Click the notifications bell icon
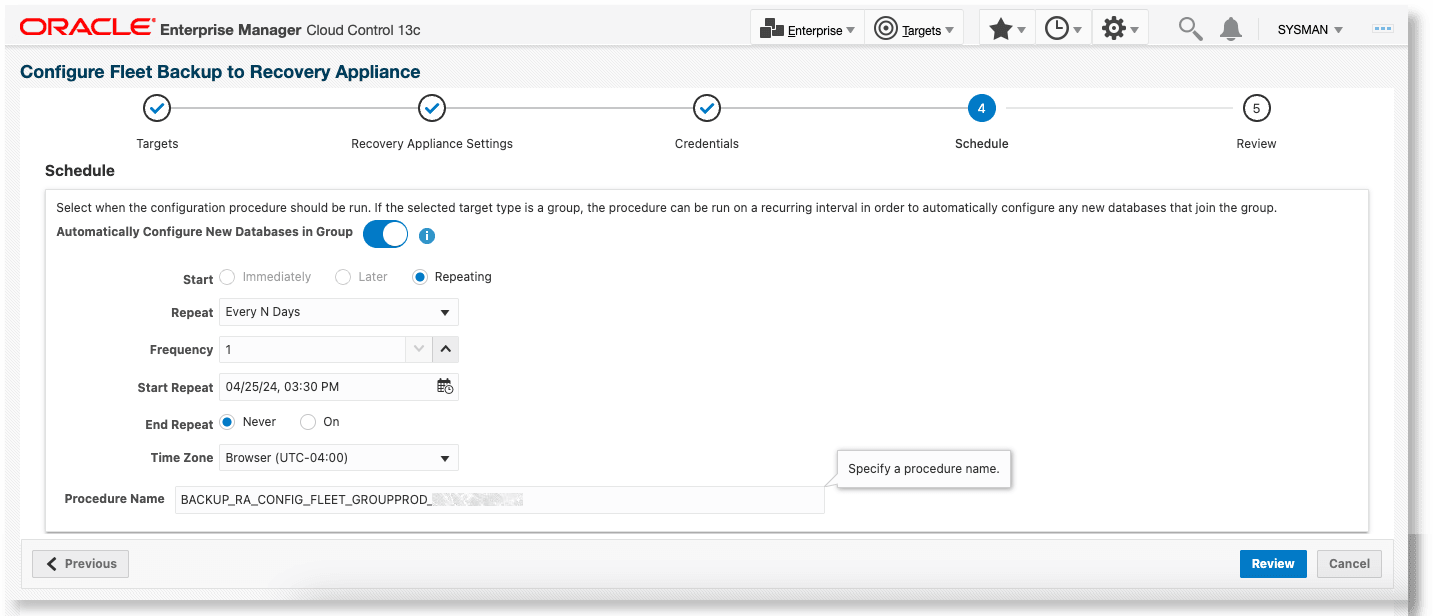1433x616 pixels. pos(1231,28)
